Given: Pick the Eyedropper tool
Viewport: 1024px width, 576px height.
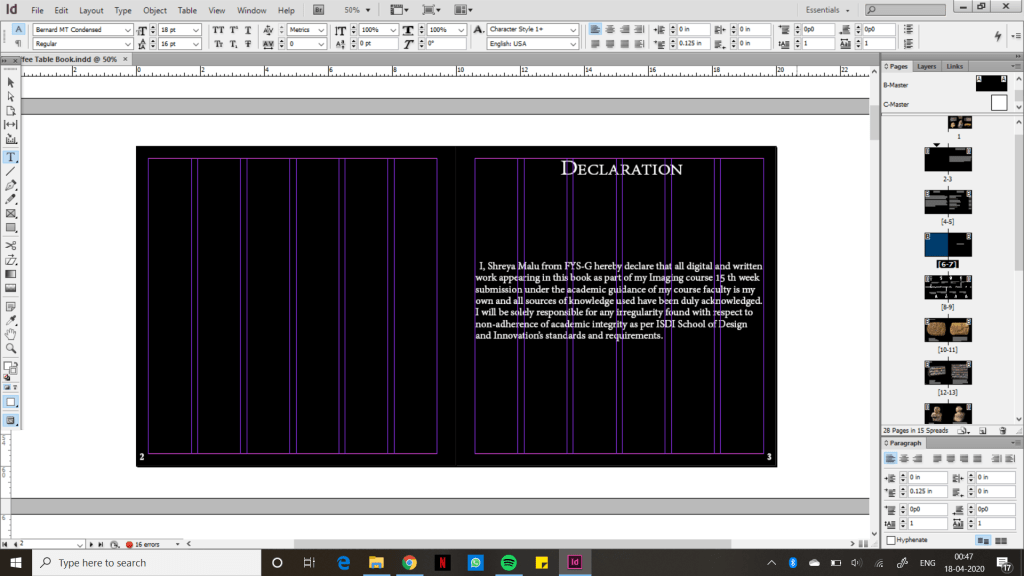Looking at the screenshot, I should pyautogui.click(x=11, y=319).
